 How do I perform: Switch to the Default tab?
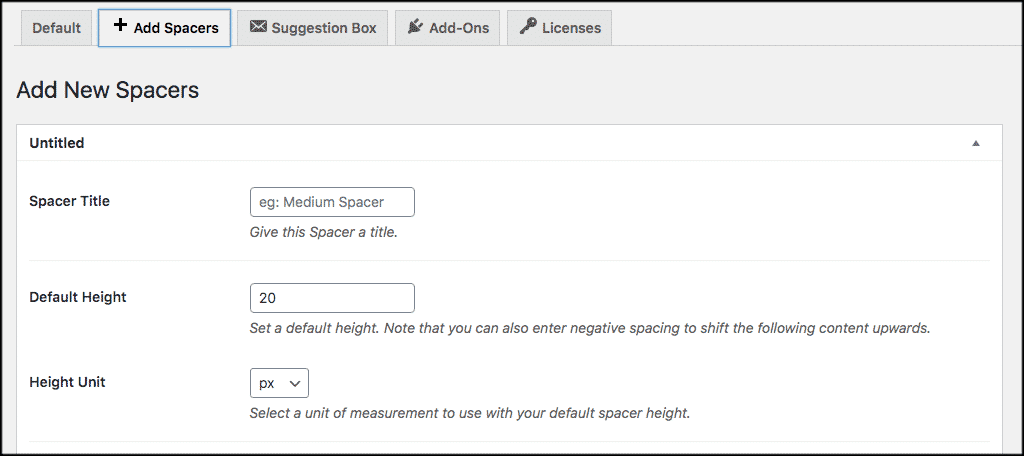[x=56, y=28]
